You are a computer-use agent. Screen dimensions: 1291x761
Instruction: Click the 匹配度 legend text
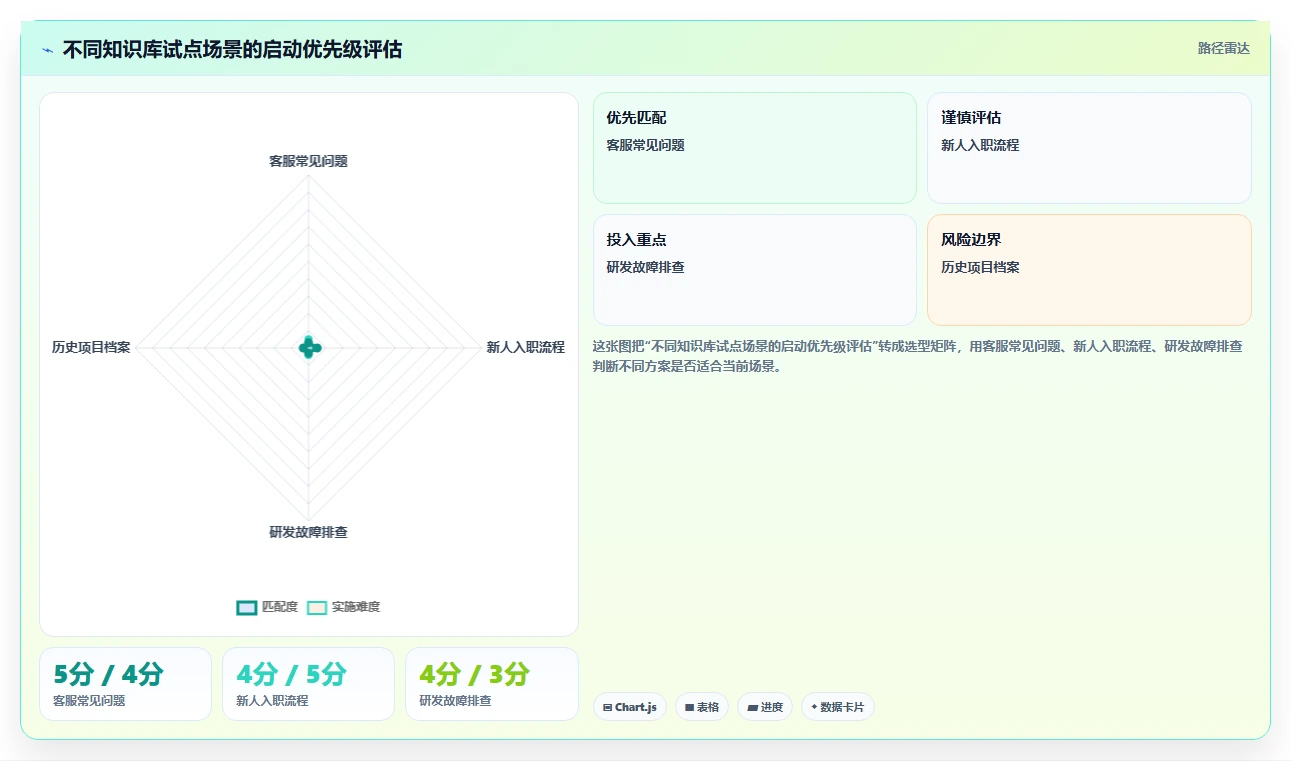point(280,607)
